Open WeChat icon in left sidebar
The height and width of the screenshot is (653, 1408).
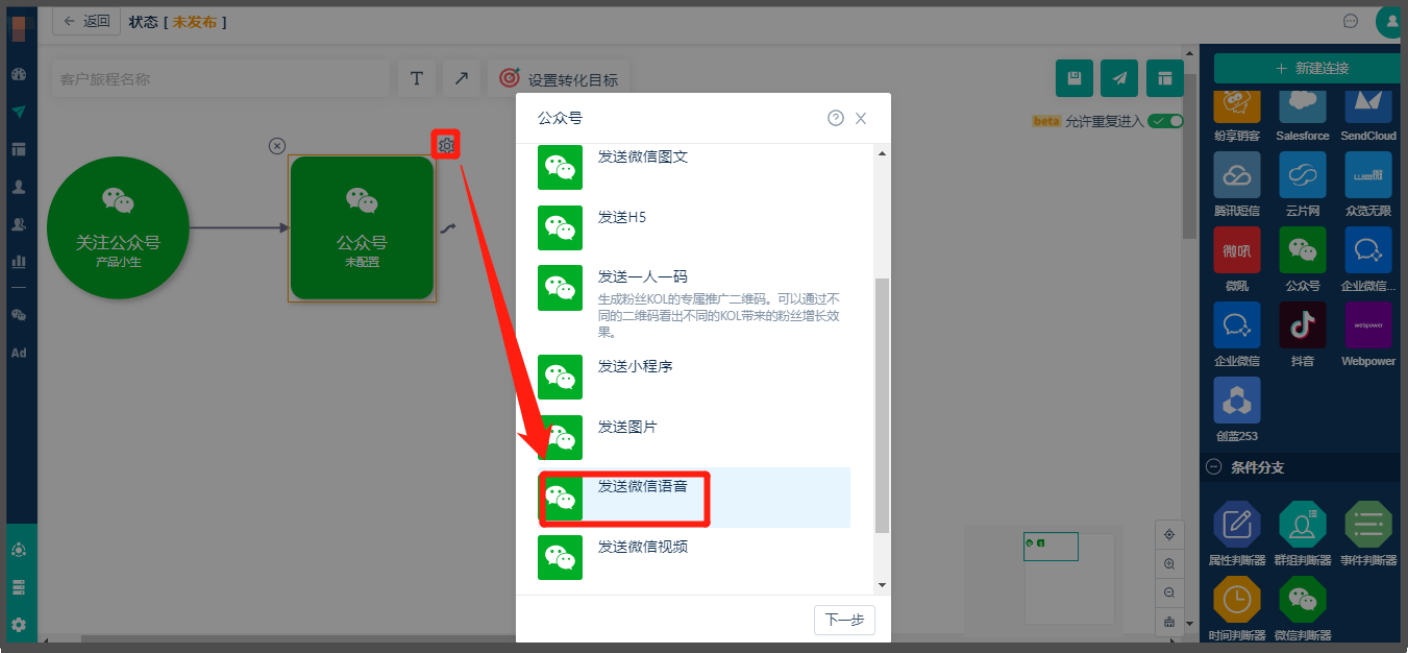18,315
